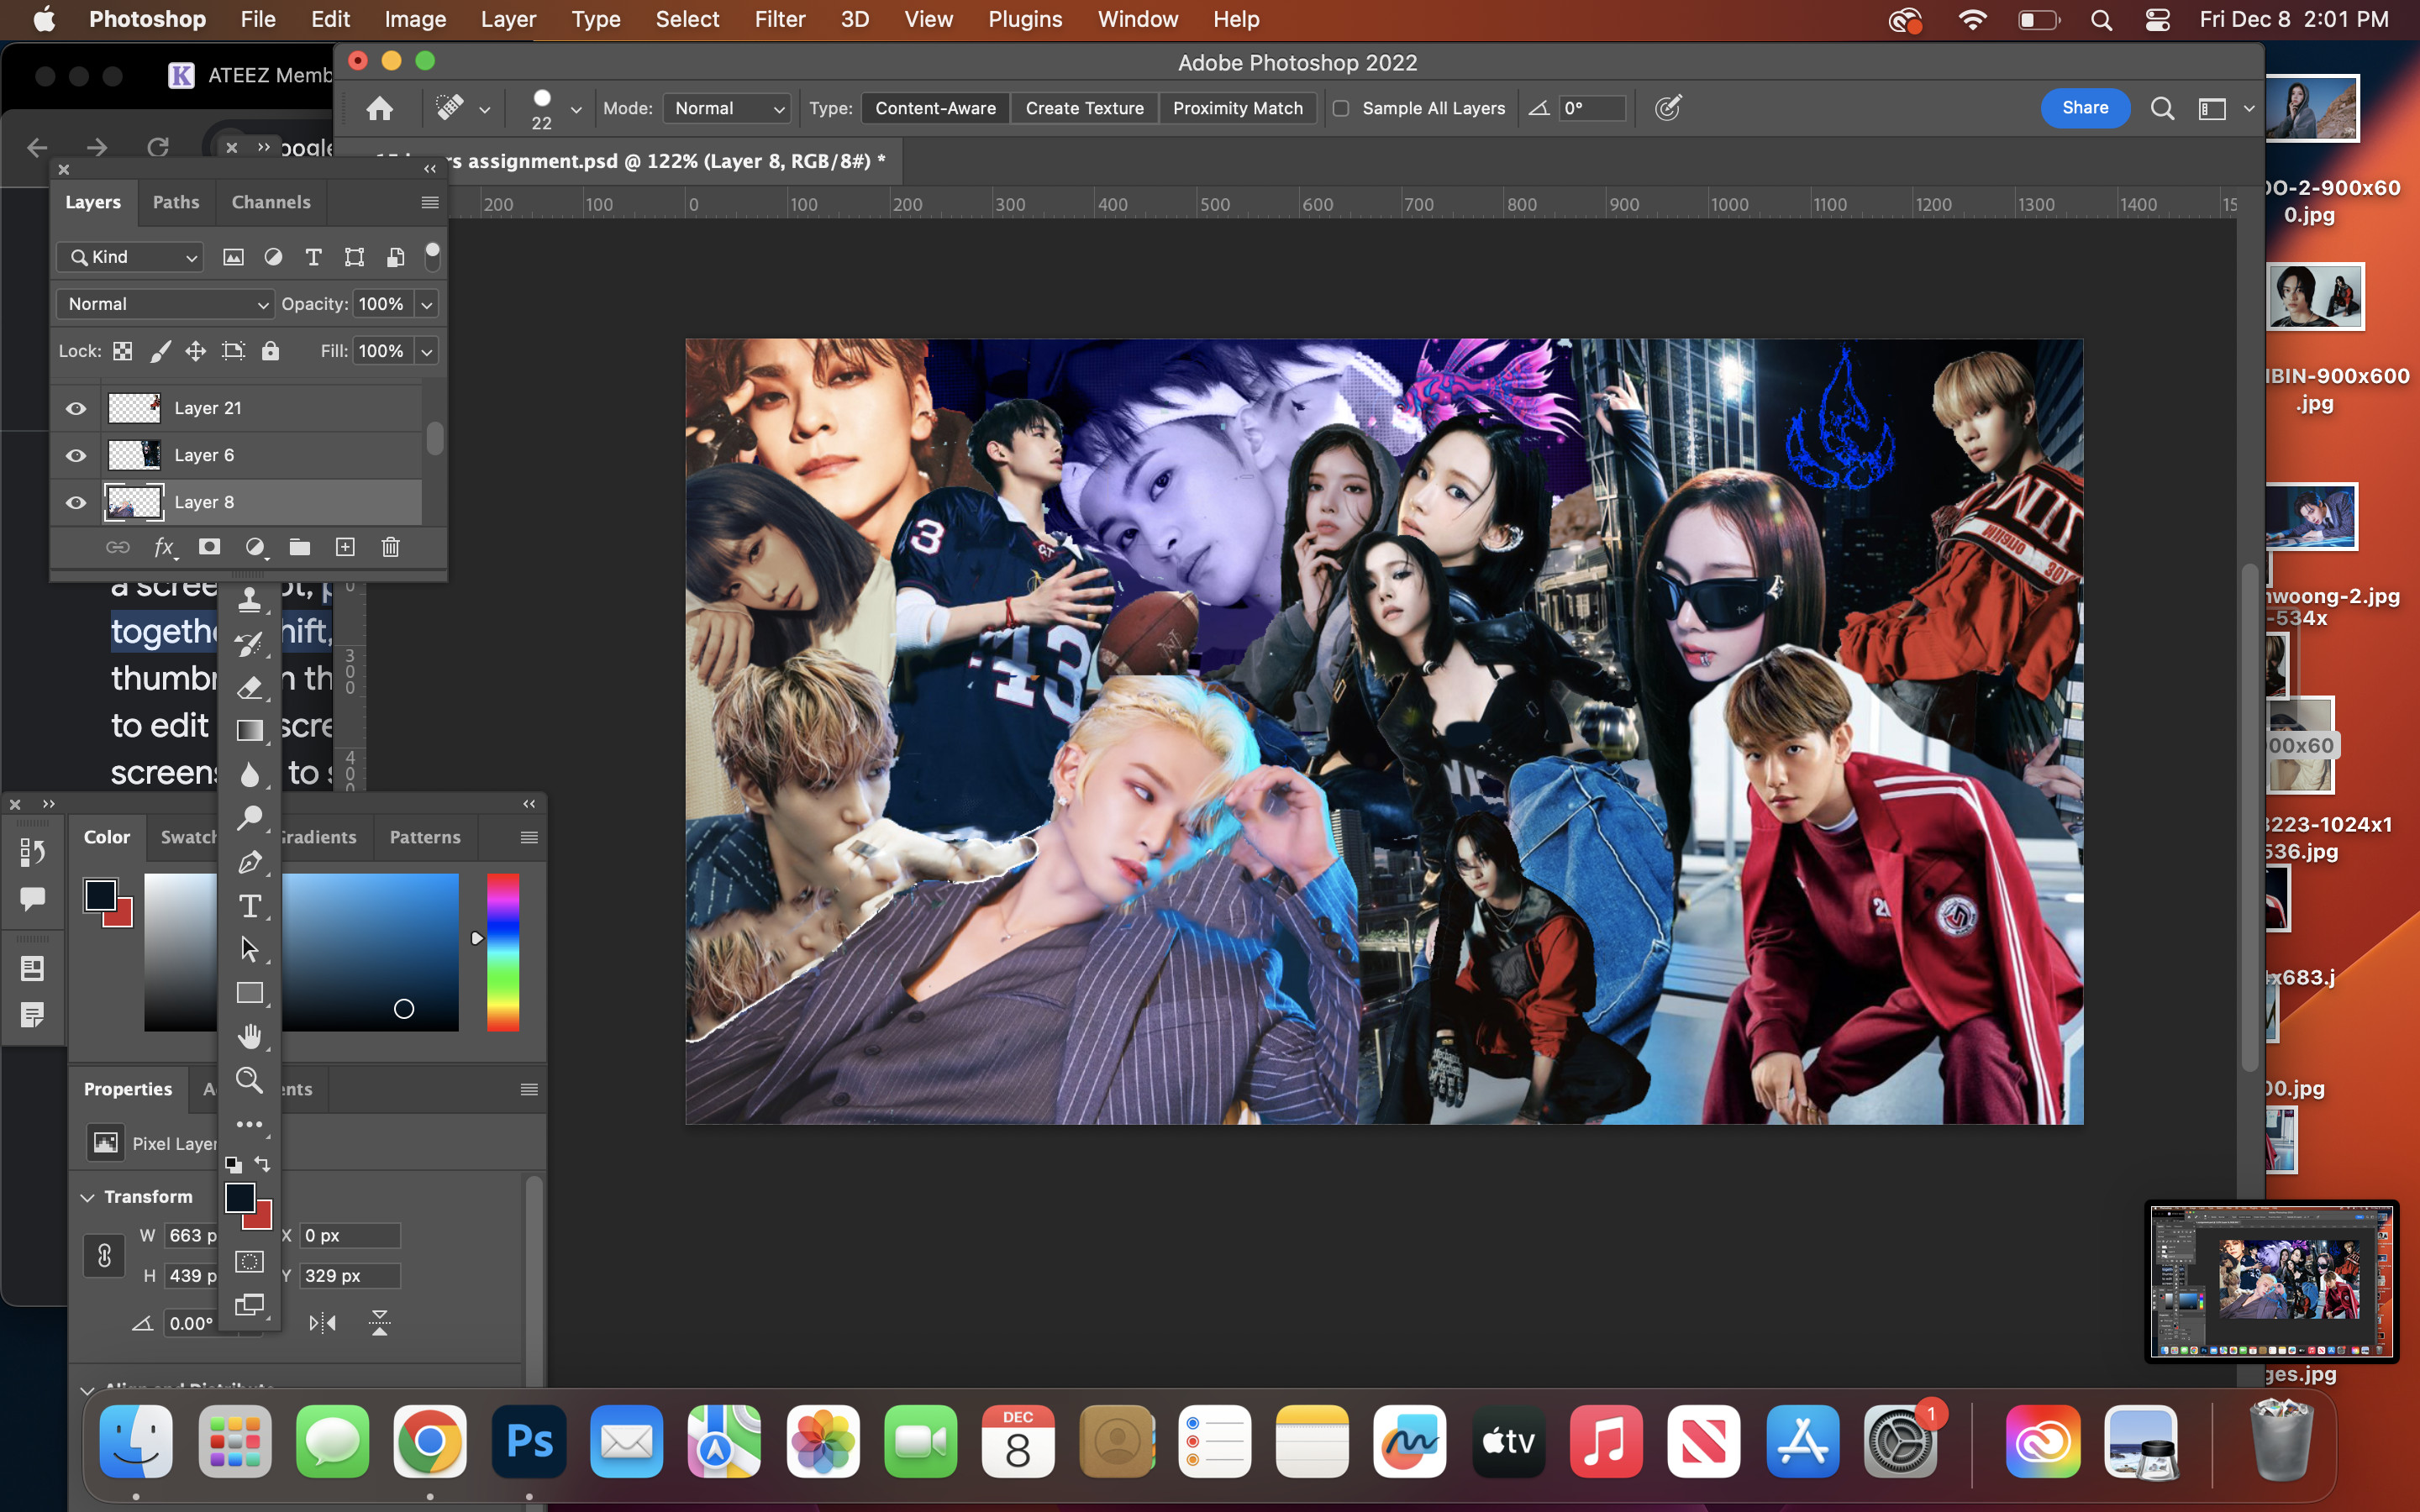Open the tool preset picker arrow
This screenshot has width=2420, height=1512.
click(485, 109)
